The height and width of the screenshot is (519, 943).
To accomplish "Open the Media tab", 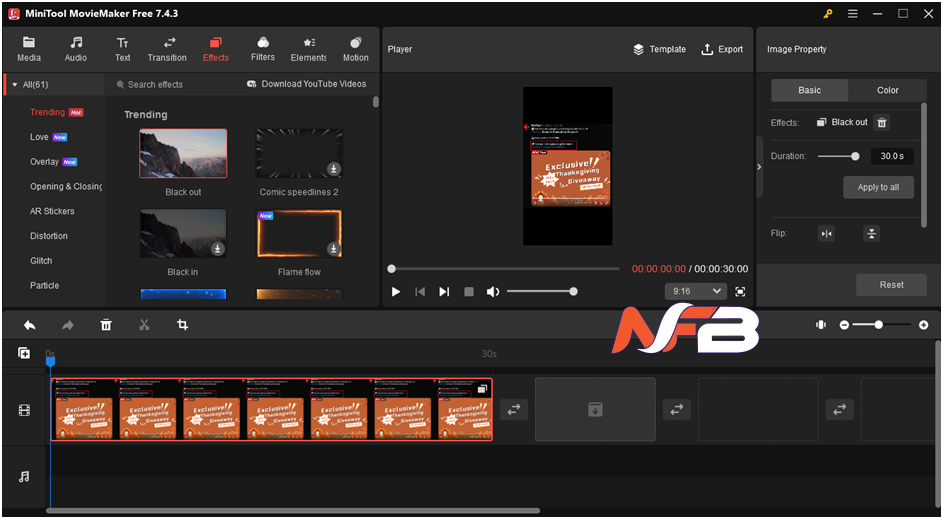I will [x=29, y=49].
